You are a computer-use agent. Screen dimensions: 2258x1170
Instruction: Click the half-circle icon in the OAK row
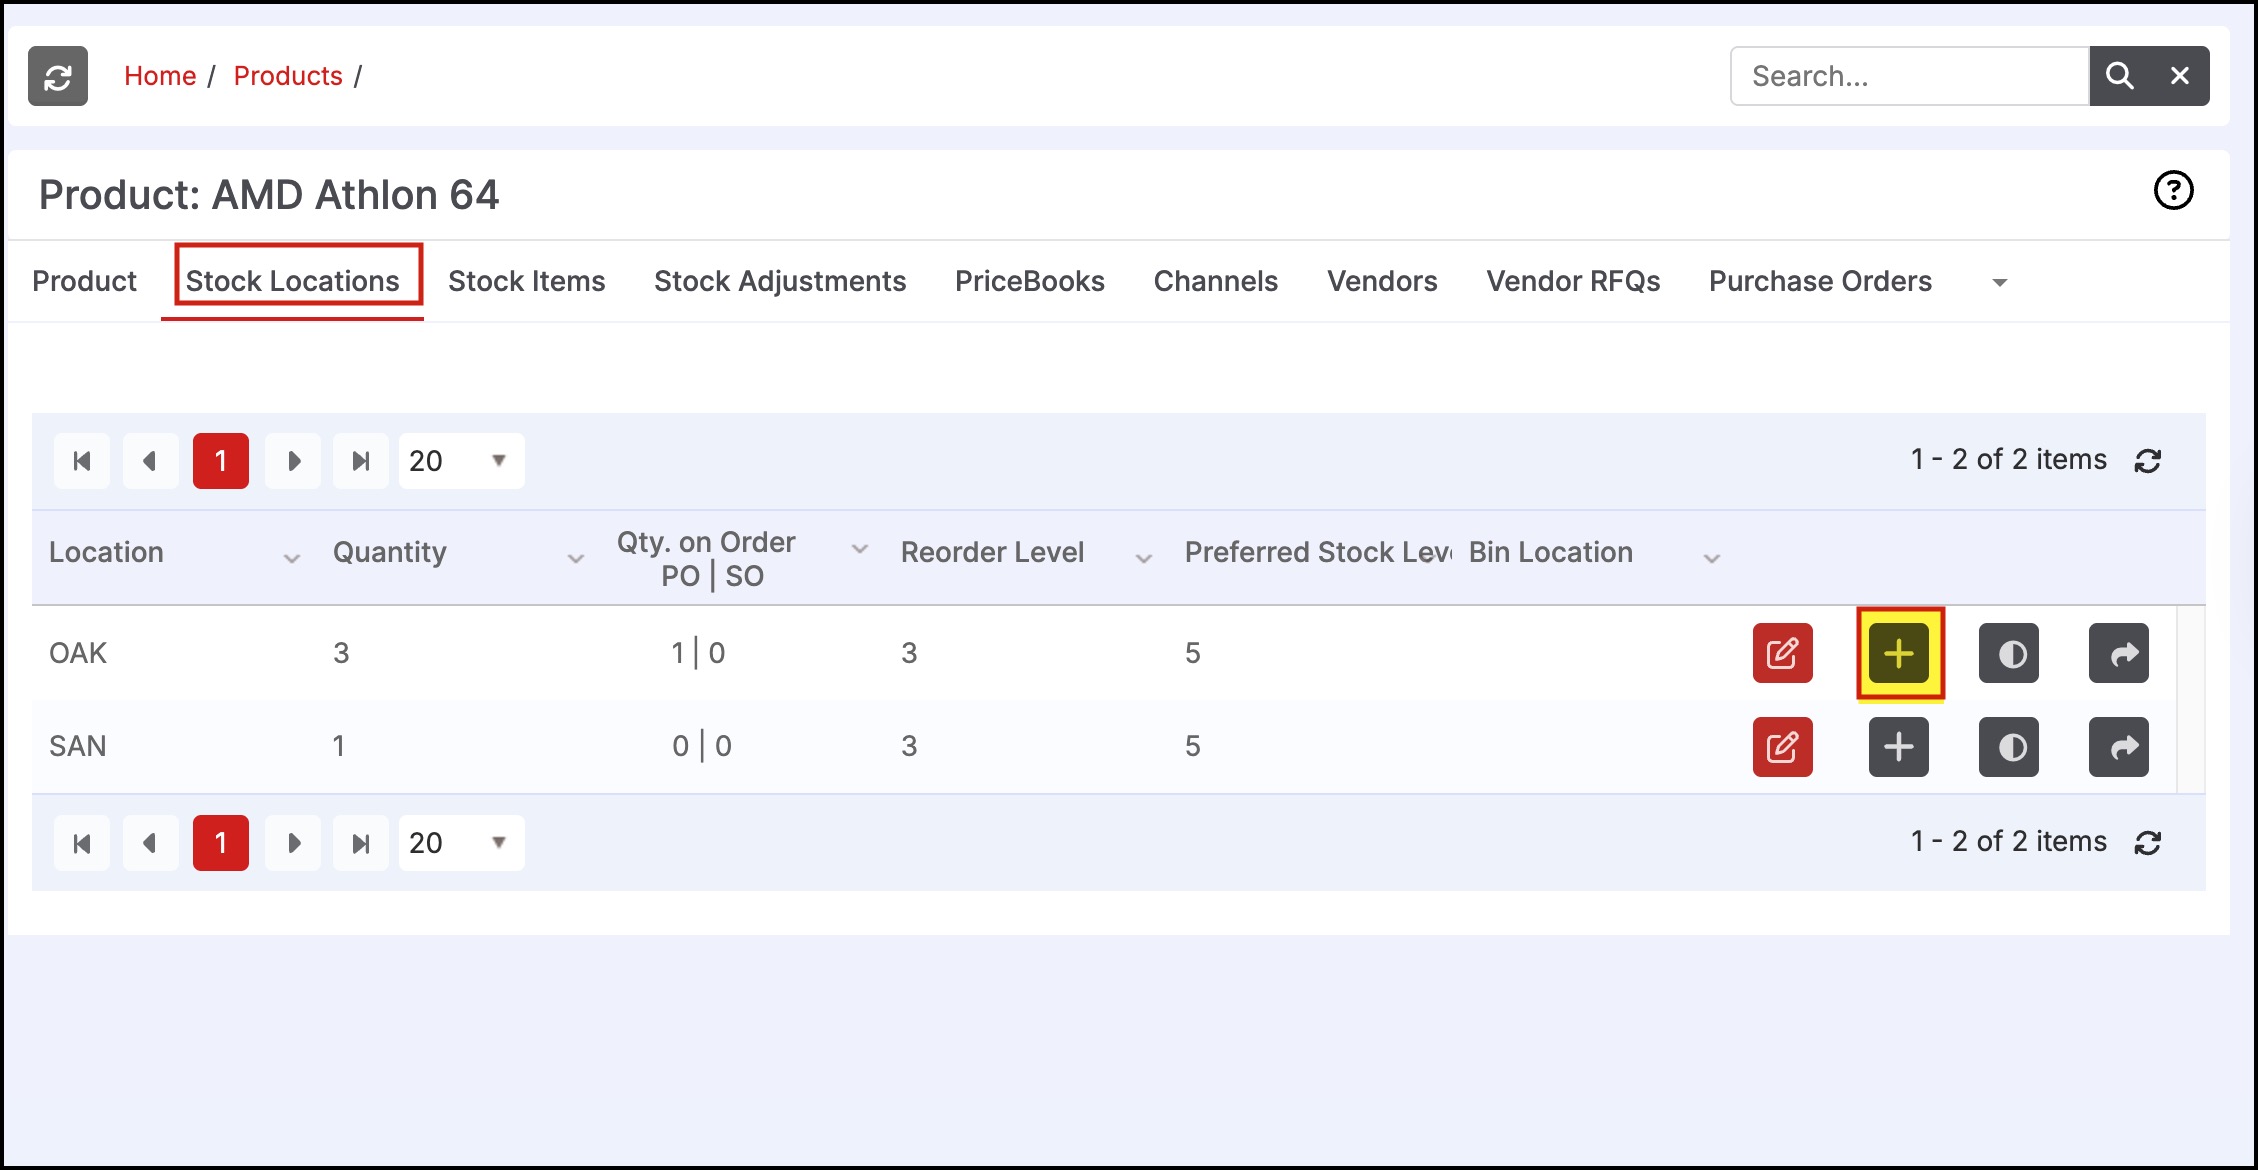coord(2009,653)
